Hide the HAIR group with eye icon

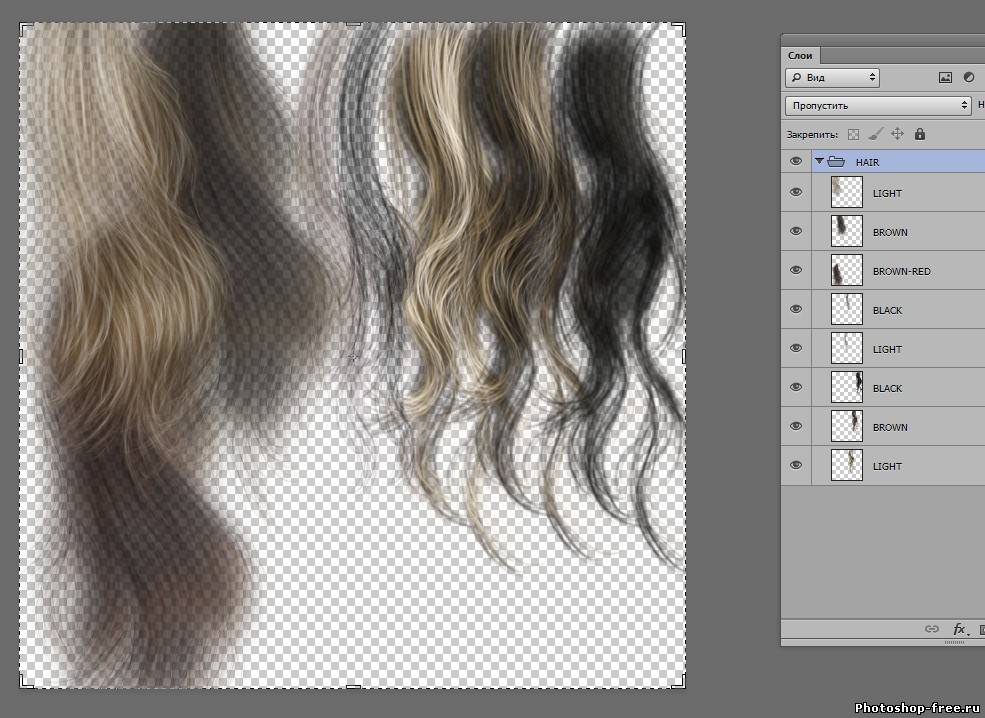(x=796, y=161)
